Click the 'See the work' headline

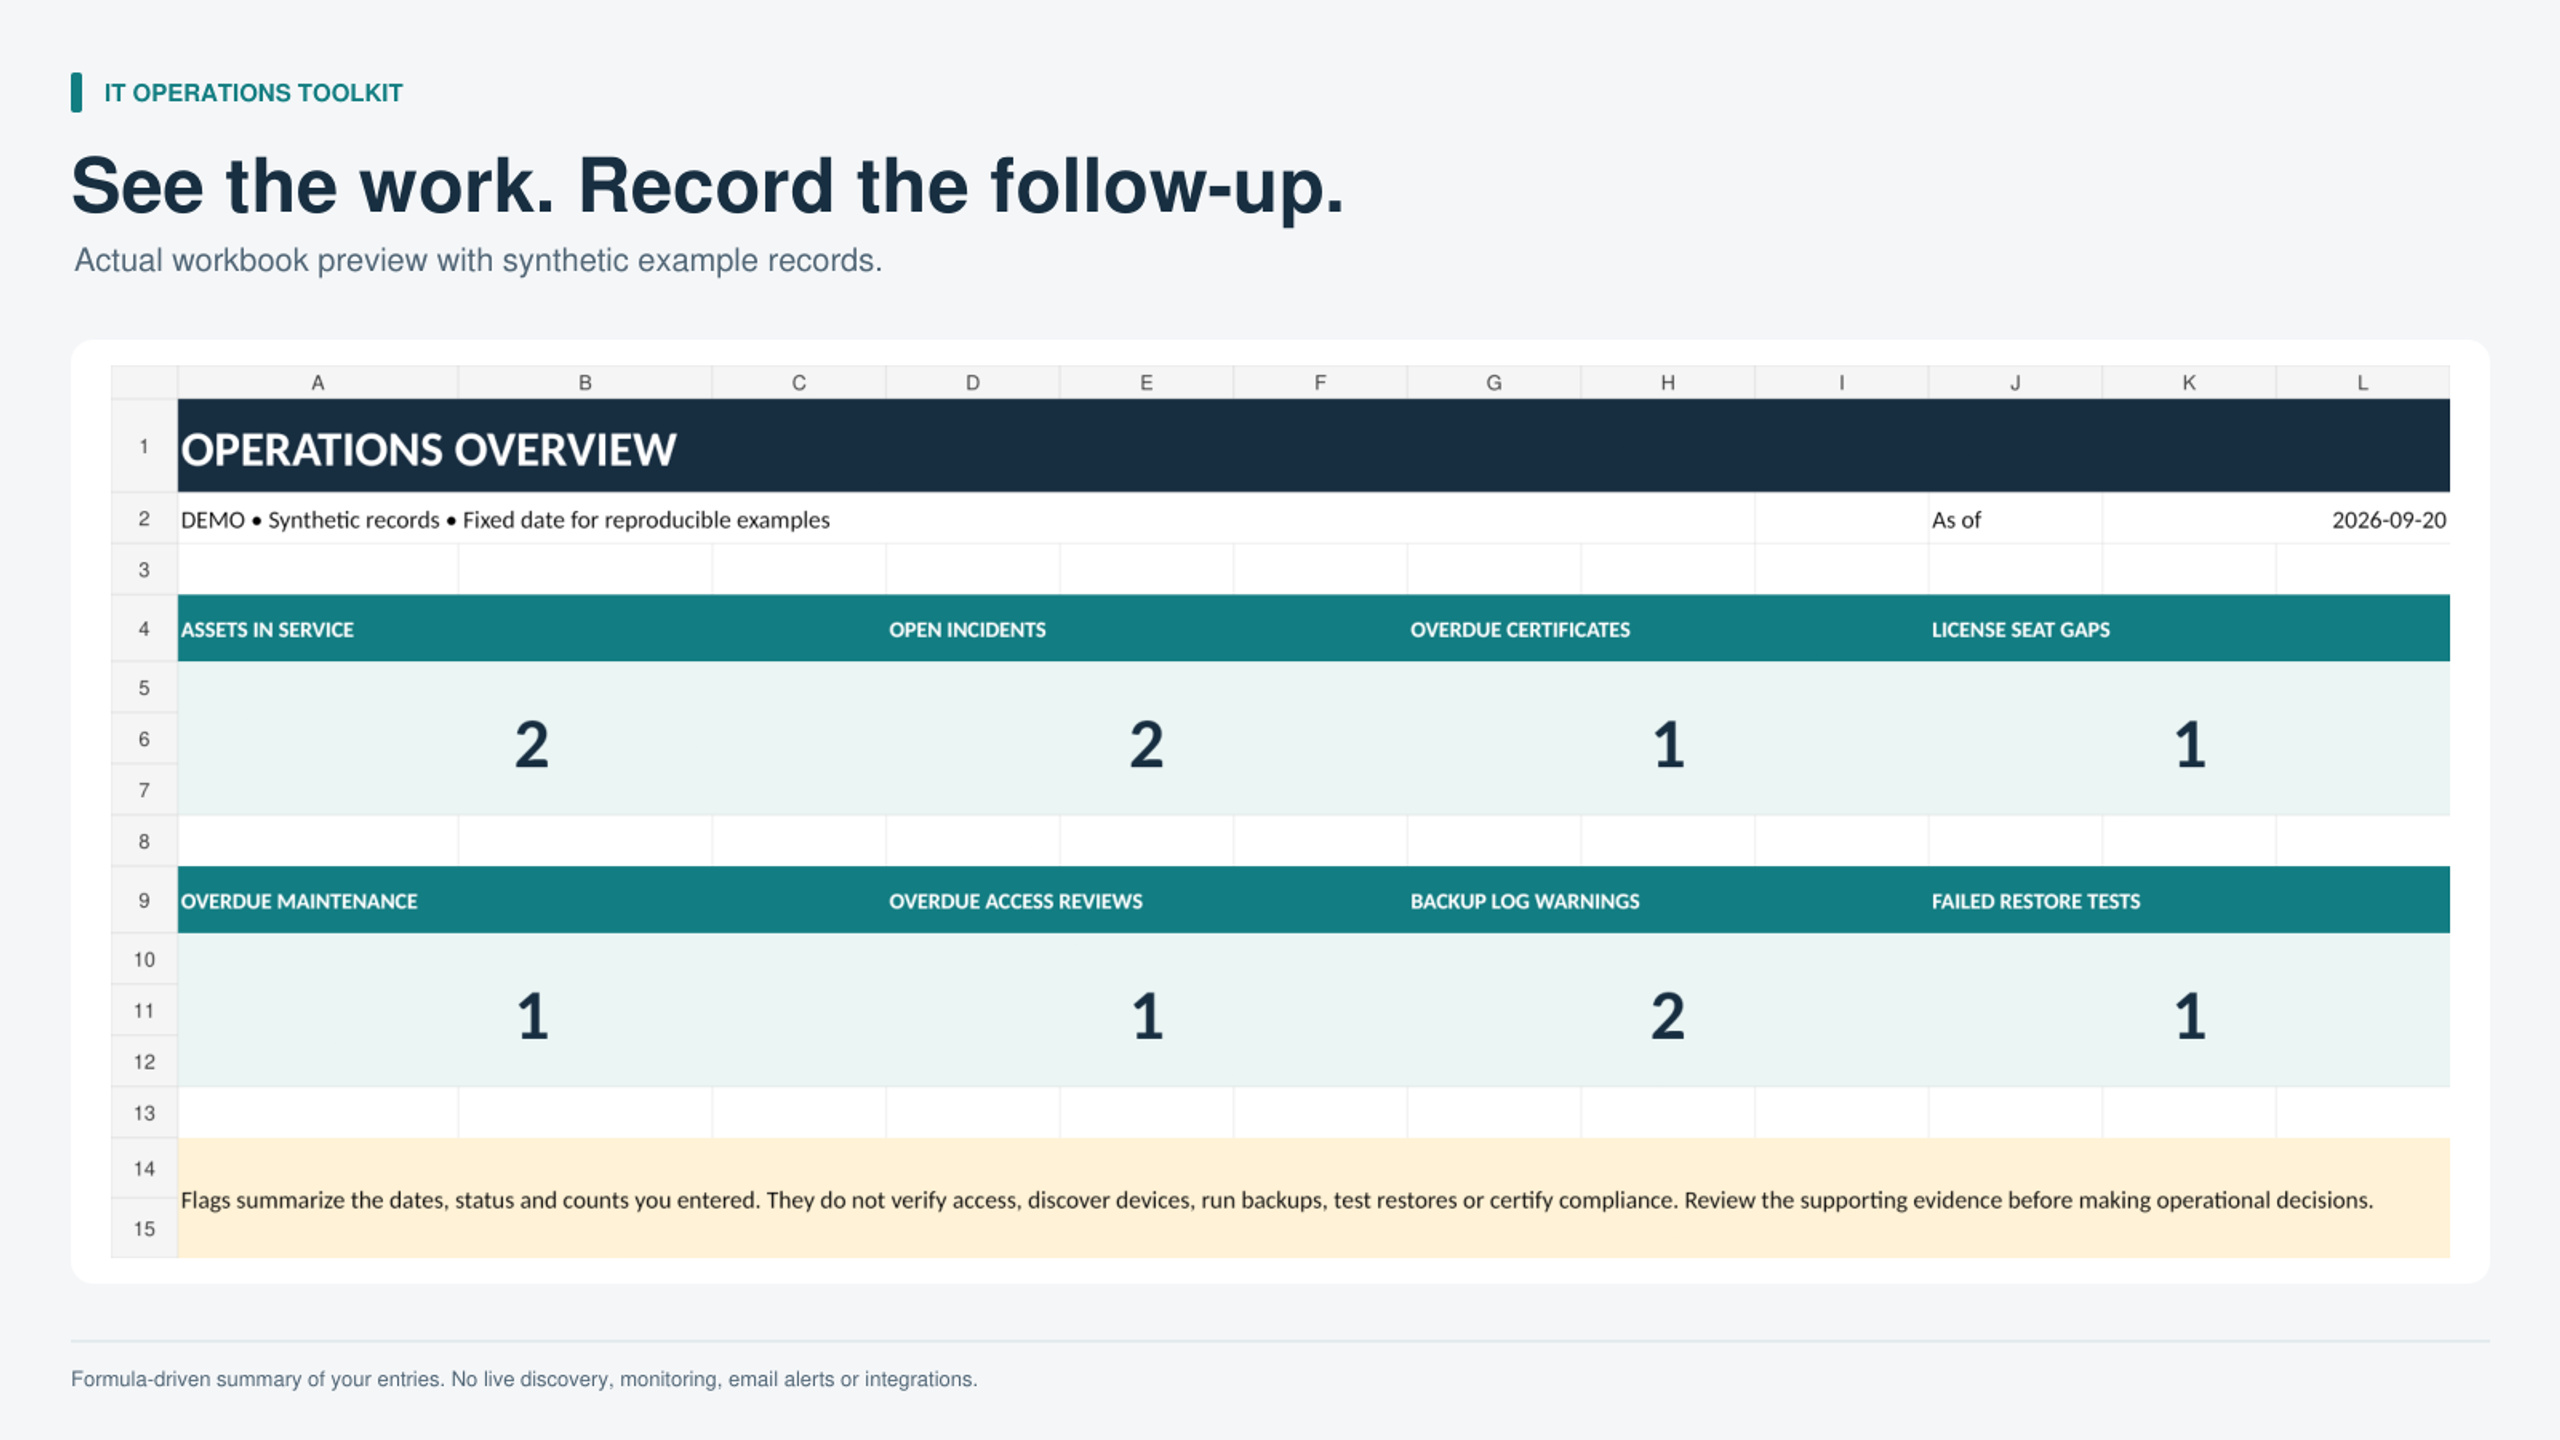(708, 187)
